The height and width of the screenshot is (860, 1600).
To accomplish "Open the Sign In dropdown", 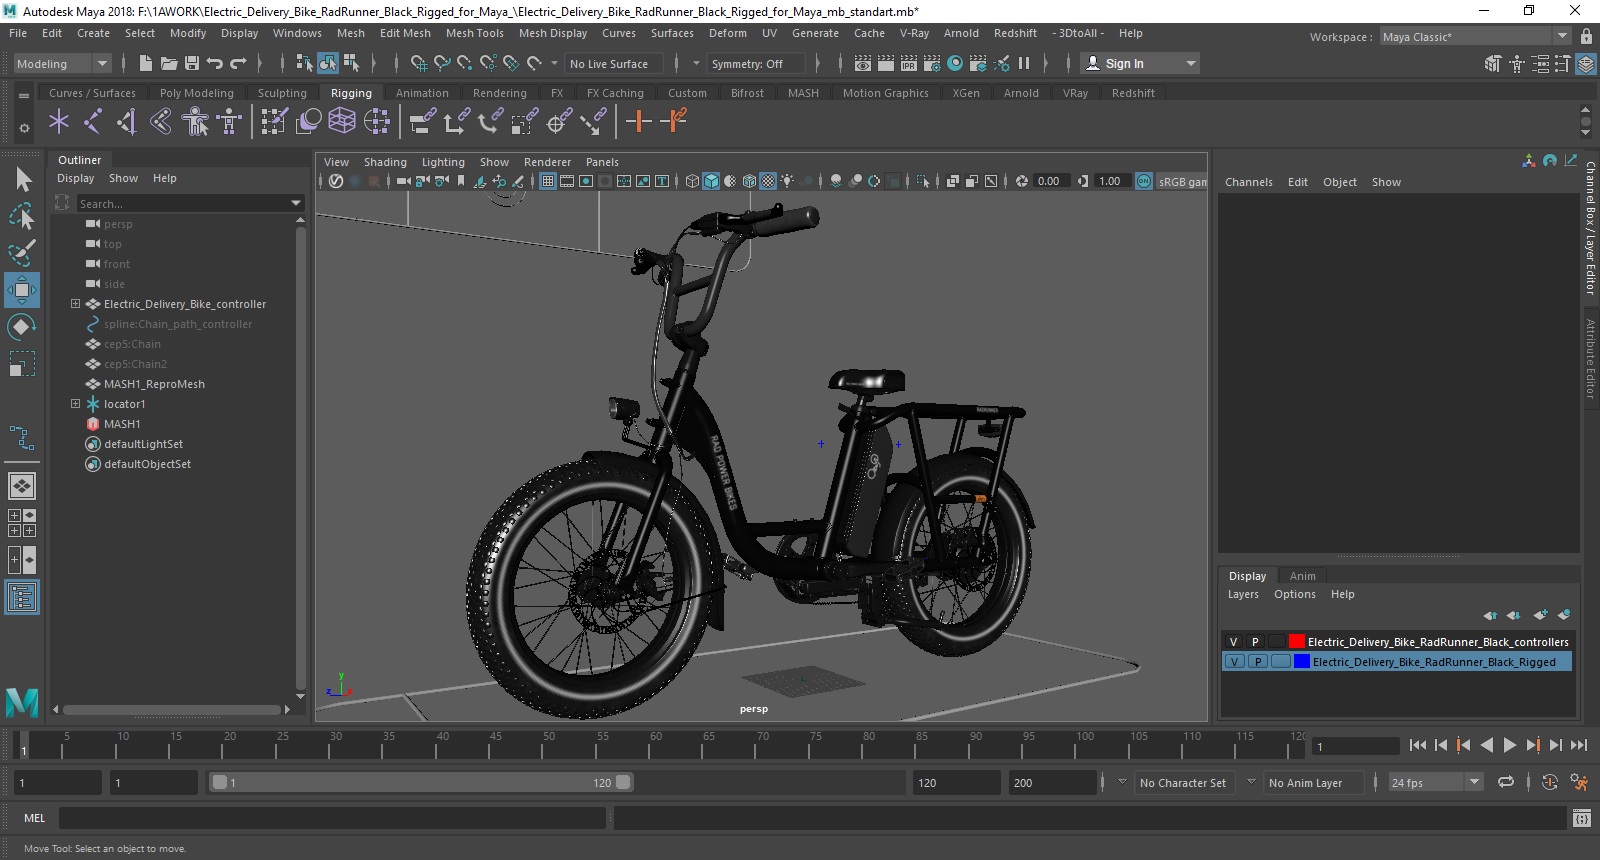I will tap(1140, 63).
